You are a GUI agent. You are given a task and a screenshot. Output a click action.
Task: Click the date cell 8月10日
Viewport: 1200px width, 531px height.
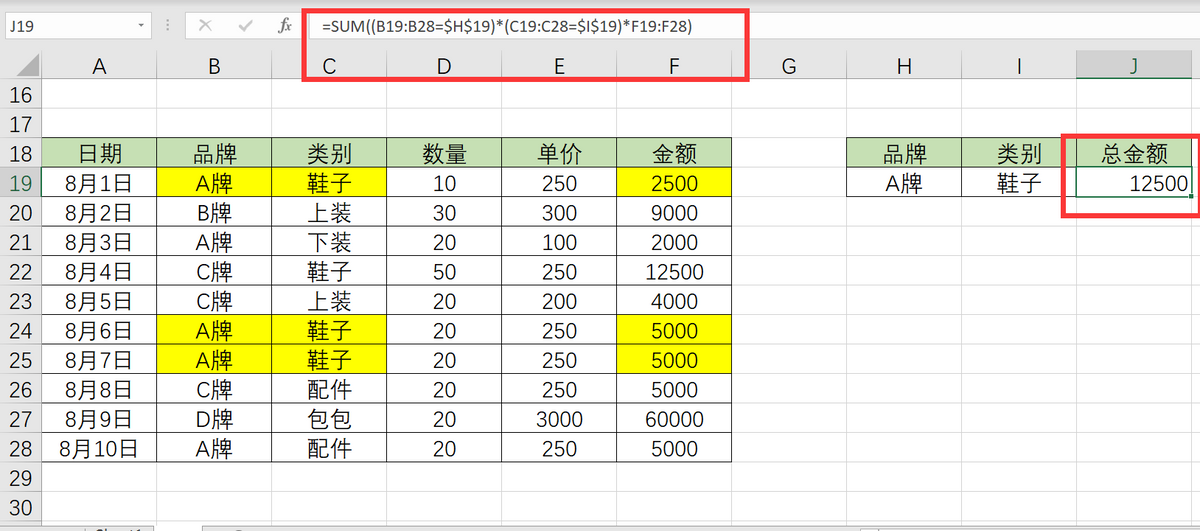[99, 448]
